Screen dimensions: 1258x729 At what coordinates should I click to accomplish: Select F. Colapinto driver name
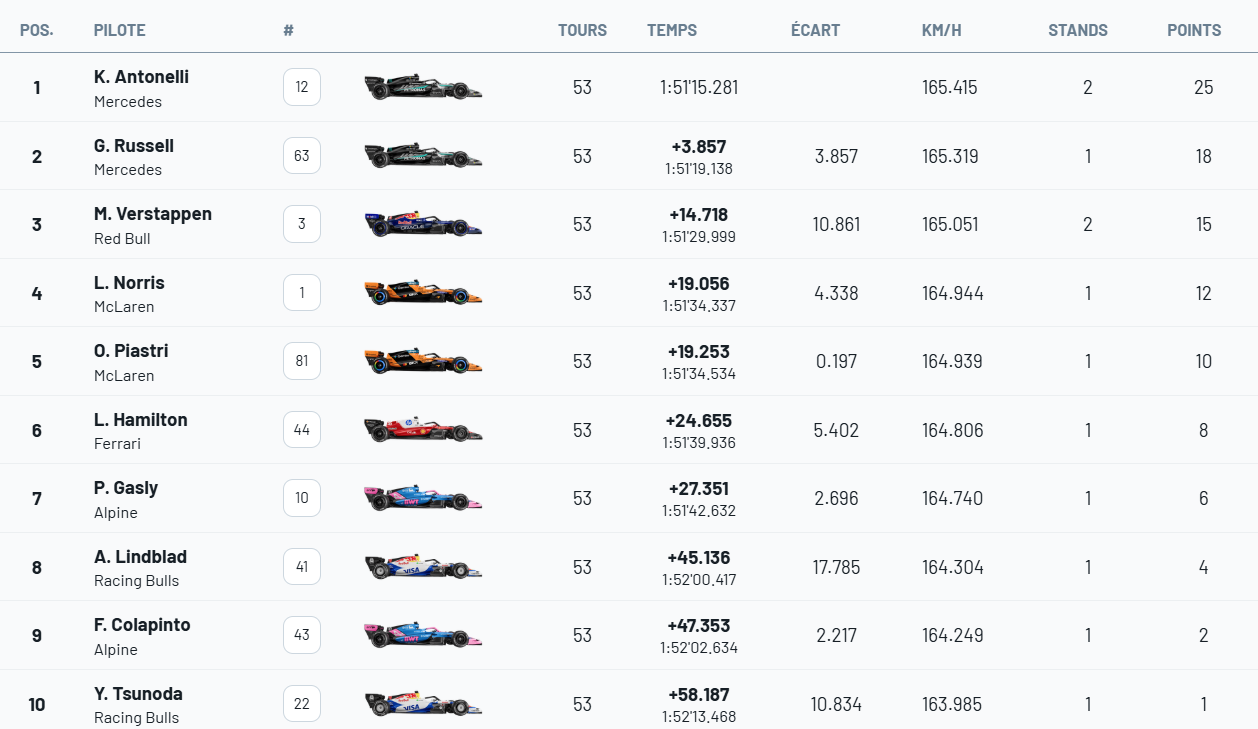click(x=142, y=625)
